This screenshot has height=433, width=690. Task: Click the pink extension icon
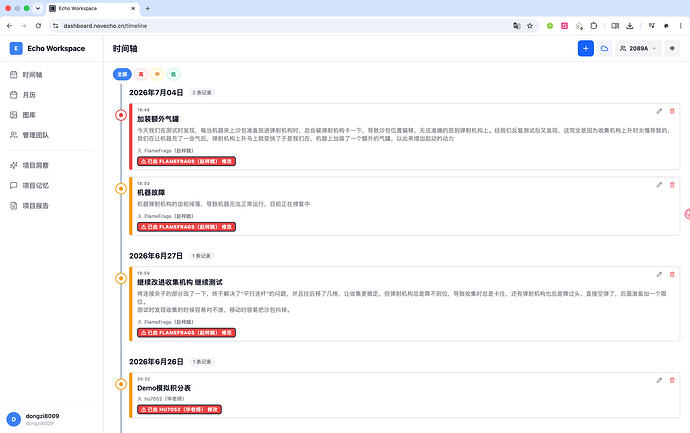[564, 26]
